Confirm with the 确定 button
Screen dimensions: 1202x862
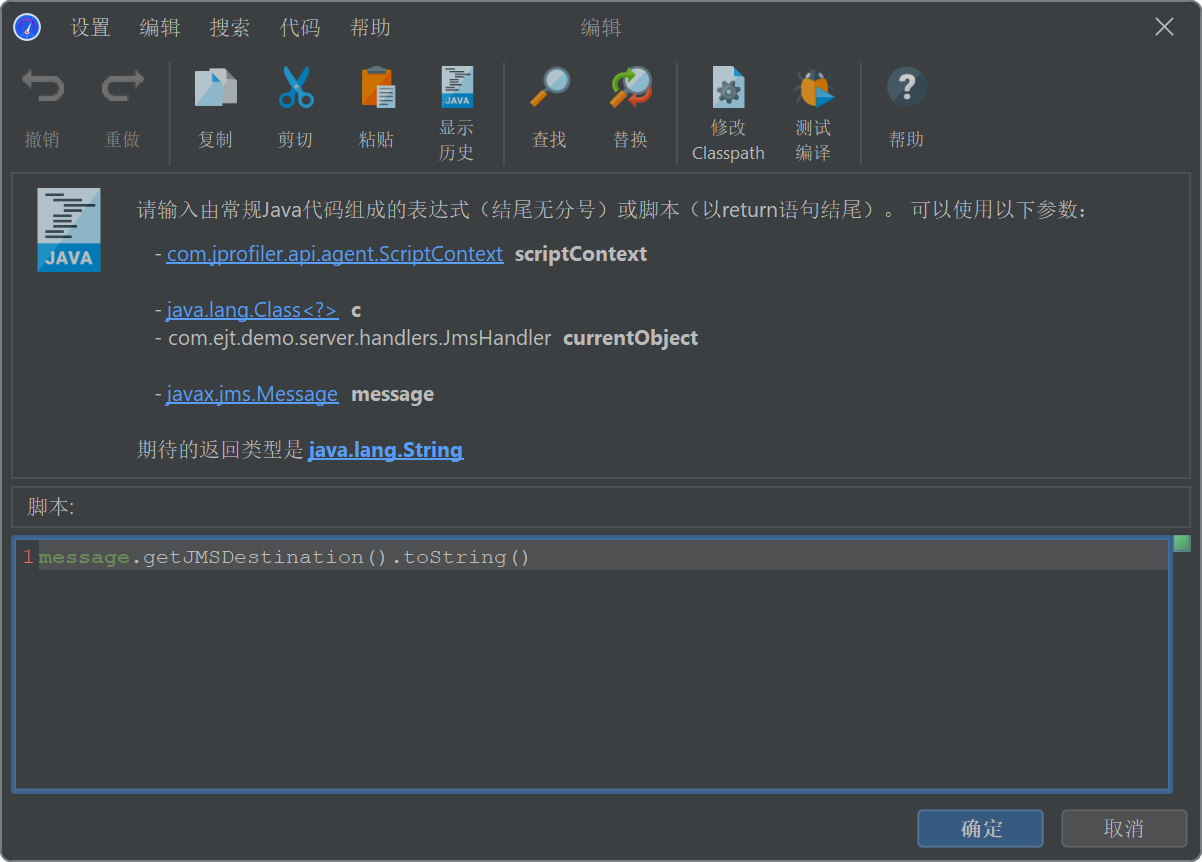coord(981,828)
